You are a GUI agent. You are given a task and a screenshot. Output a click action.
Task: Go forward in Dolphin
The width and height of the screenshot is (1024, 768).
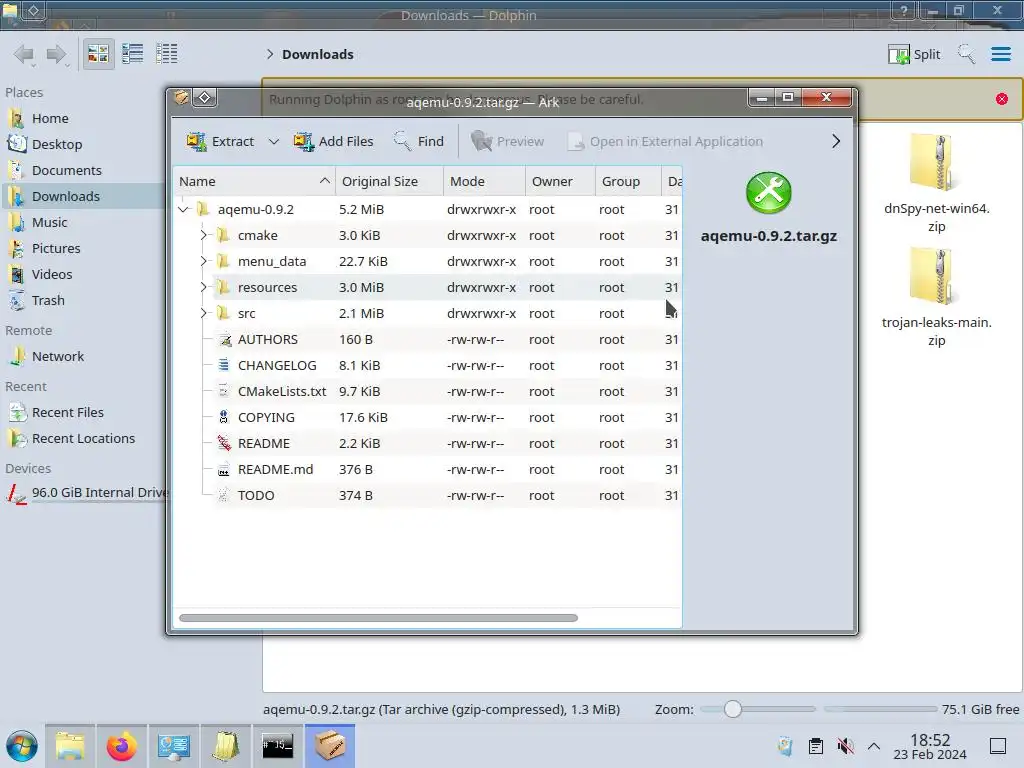pyautogui.click(x=57, y=54)
